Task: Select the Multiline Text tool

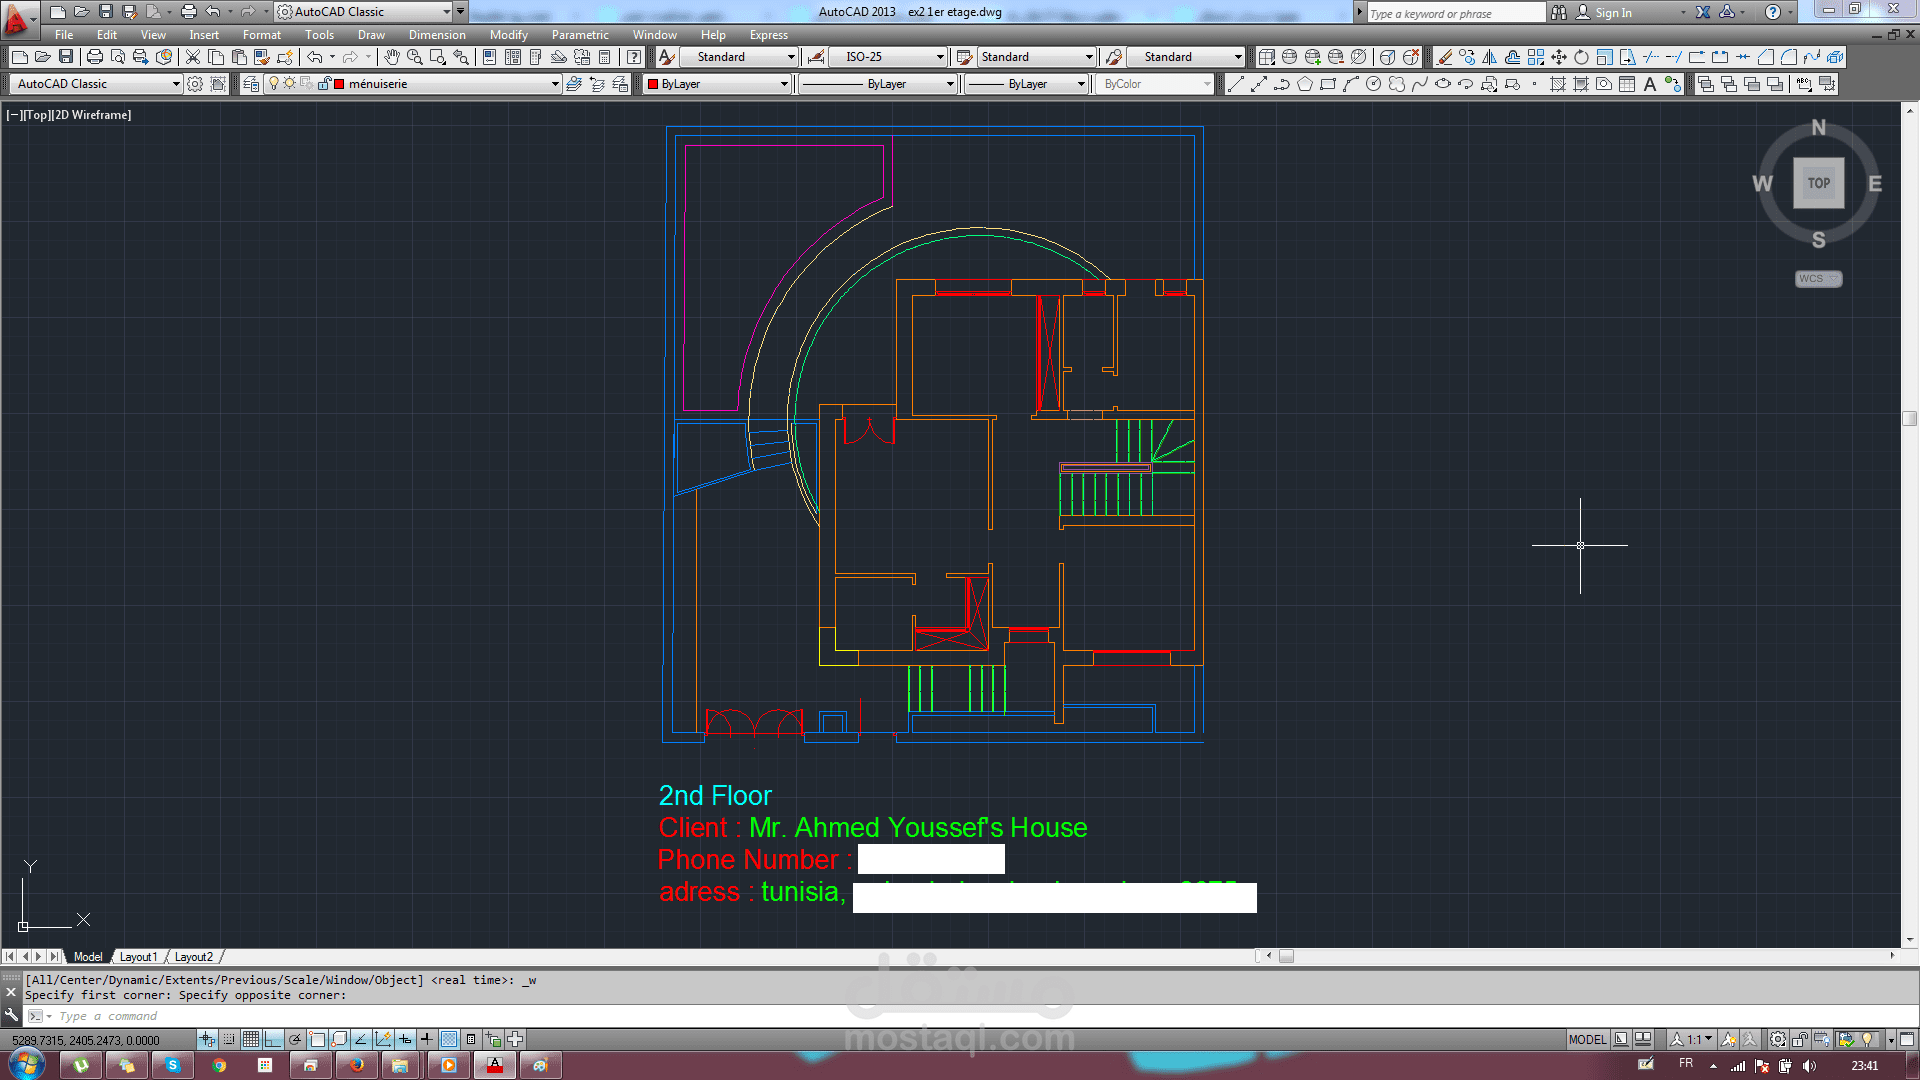Action: click(1650, 84)
